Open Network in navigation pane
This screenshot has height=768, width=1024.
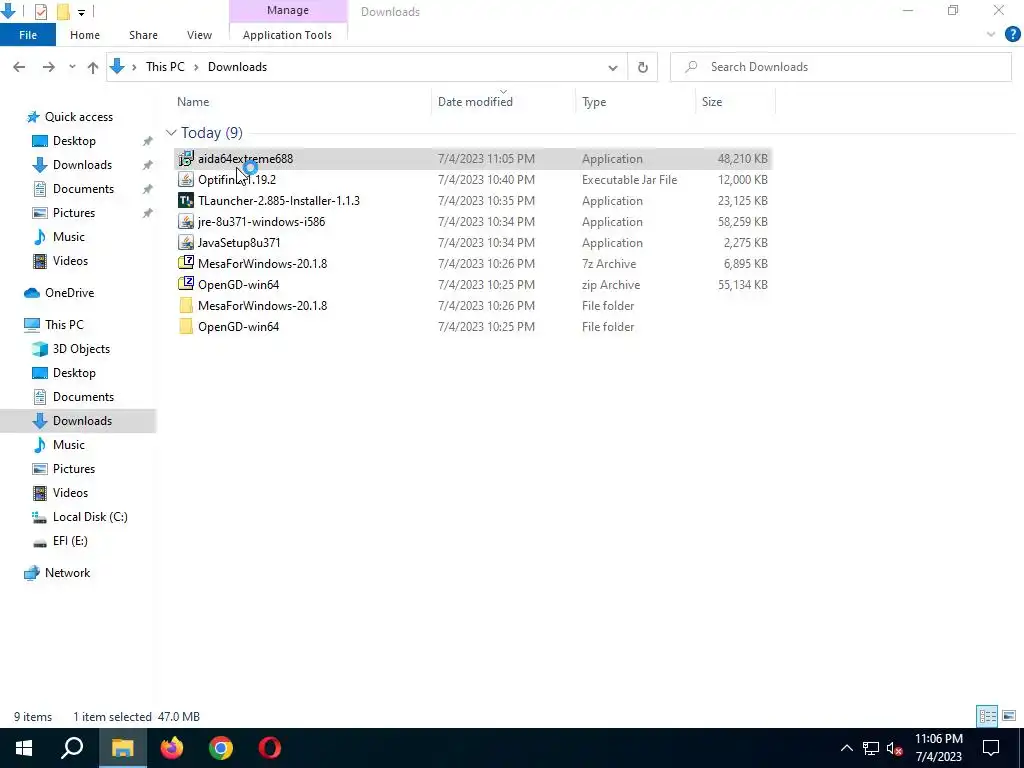click(x=67, y=573)
